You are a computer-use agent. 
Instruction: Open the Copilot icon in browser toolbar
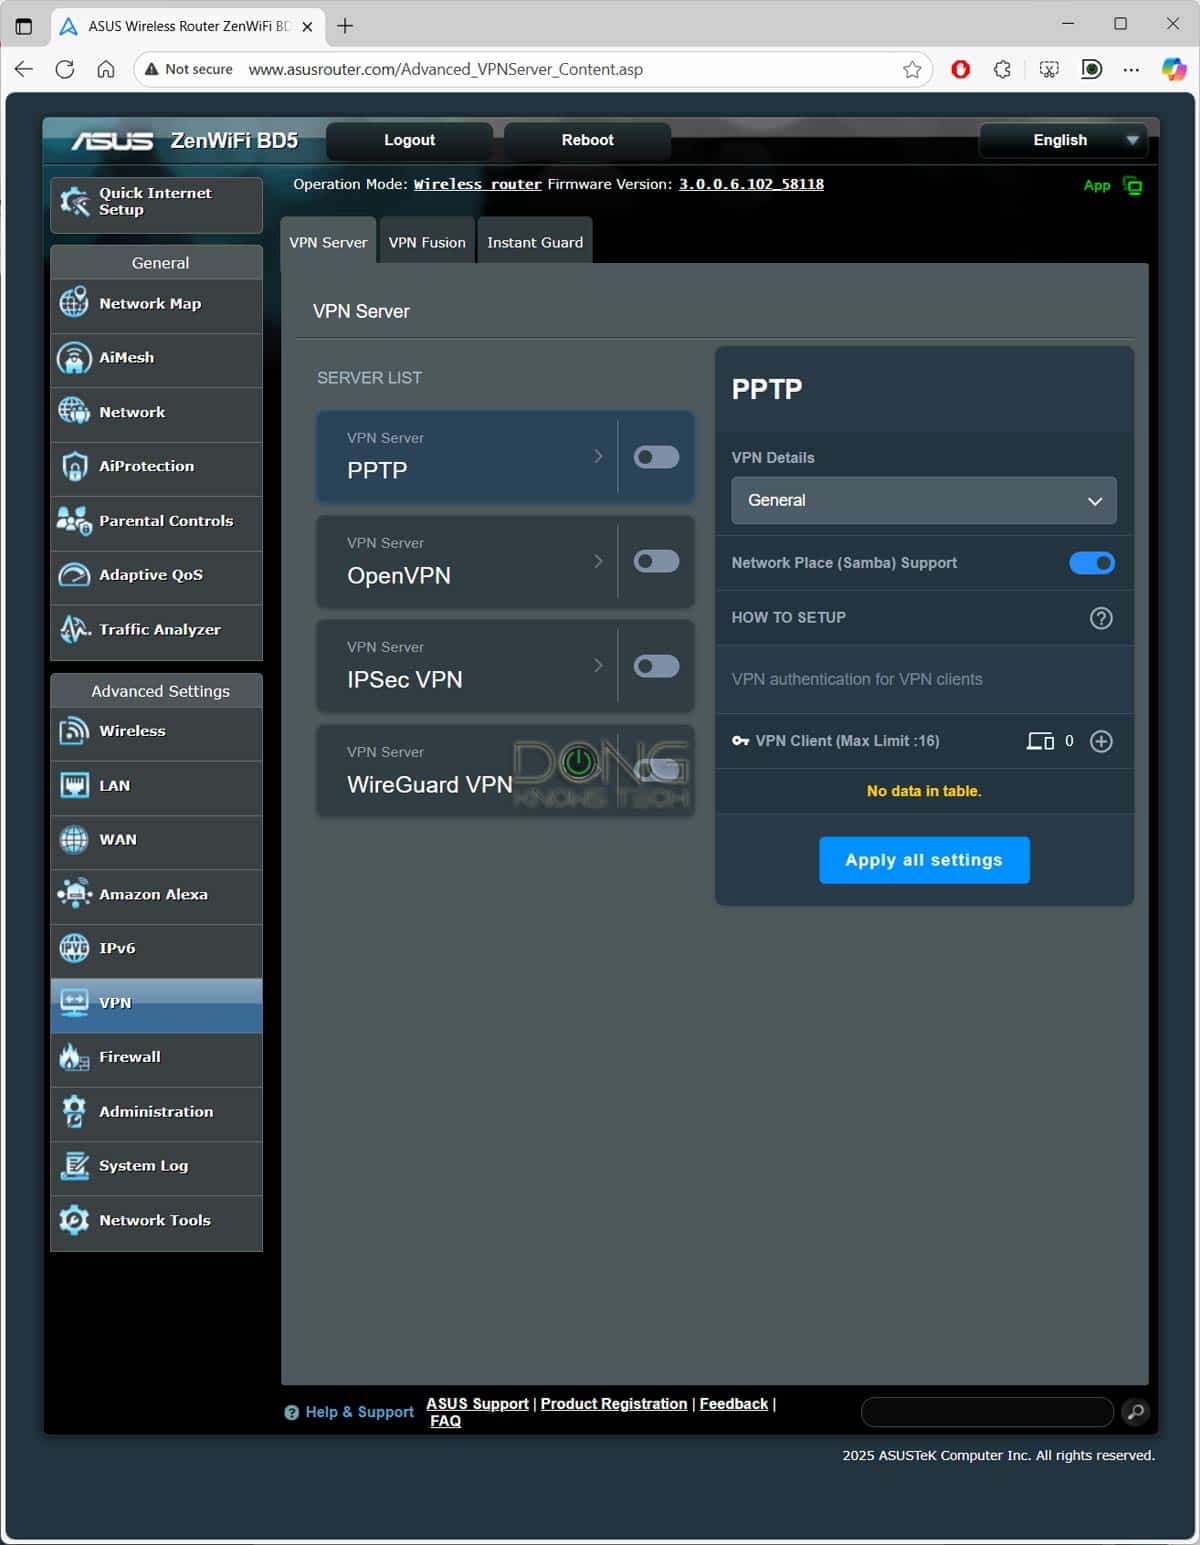tap(1173, 69)
